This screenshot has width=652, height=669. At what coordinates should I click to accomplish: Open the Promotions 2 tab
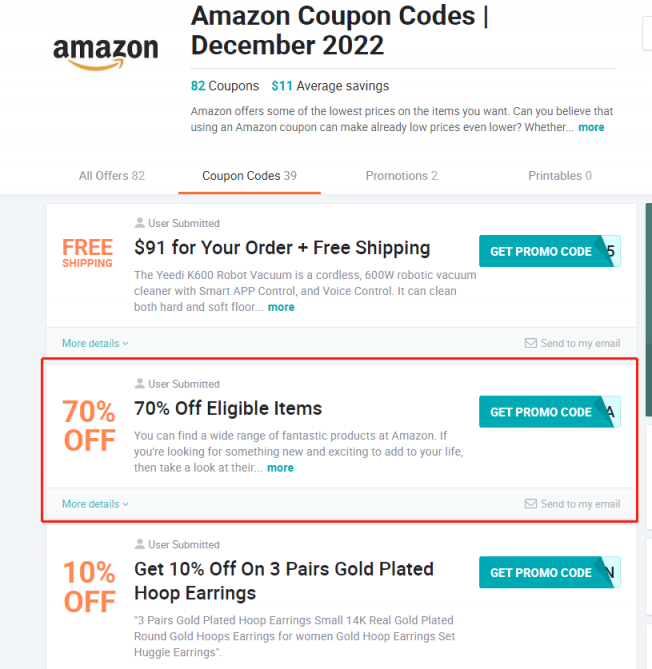click(401, 176)
